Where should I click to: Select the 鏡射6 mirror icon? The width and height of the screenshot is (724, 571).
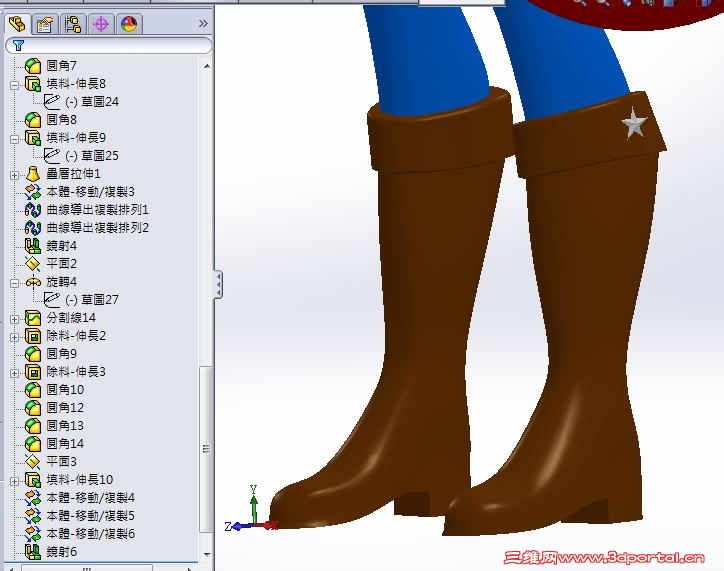(33, 552)
